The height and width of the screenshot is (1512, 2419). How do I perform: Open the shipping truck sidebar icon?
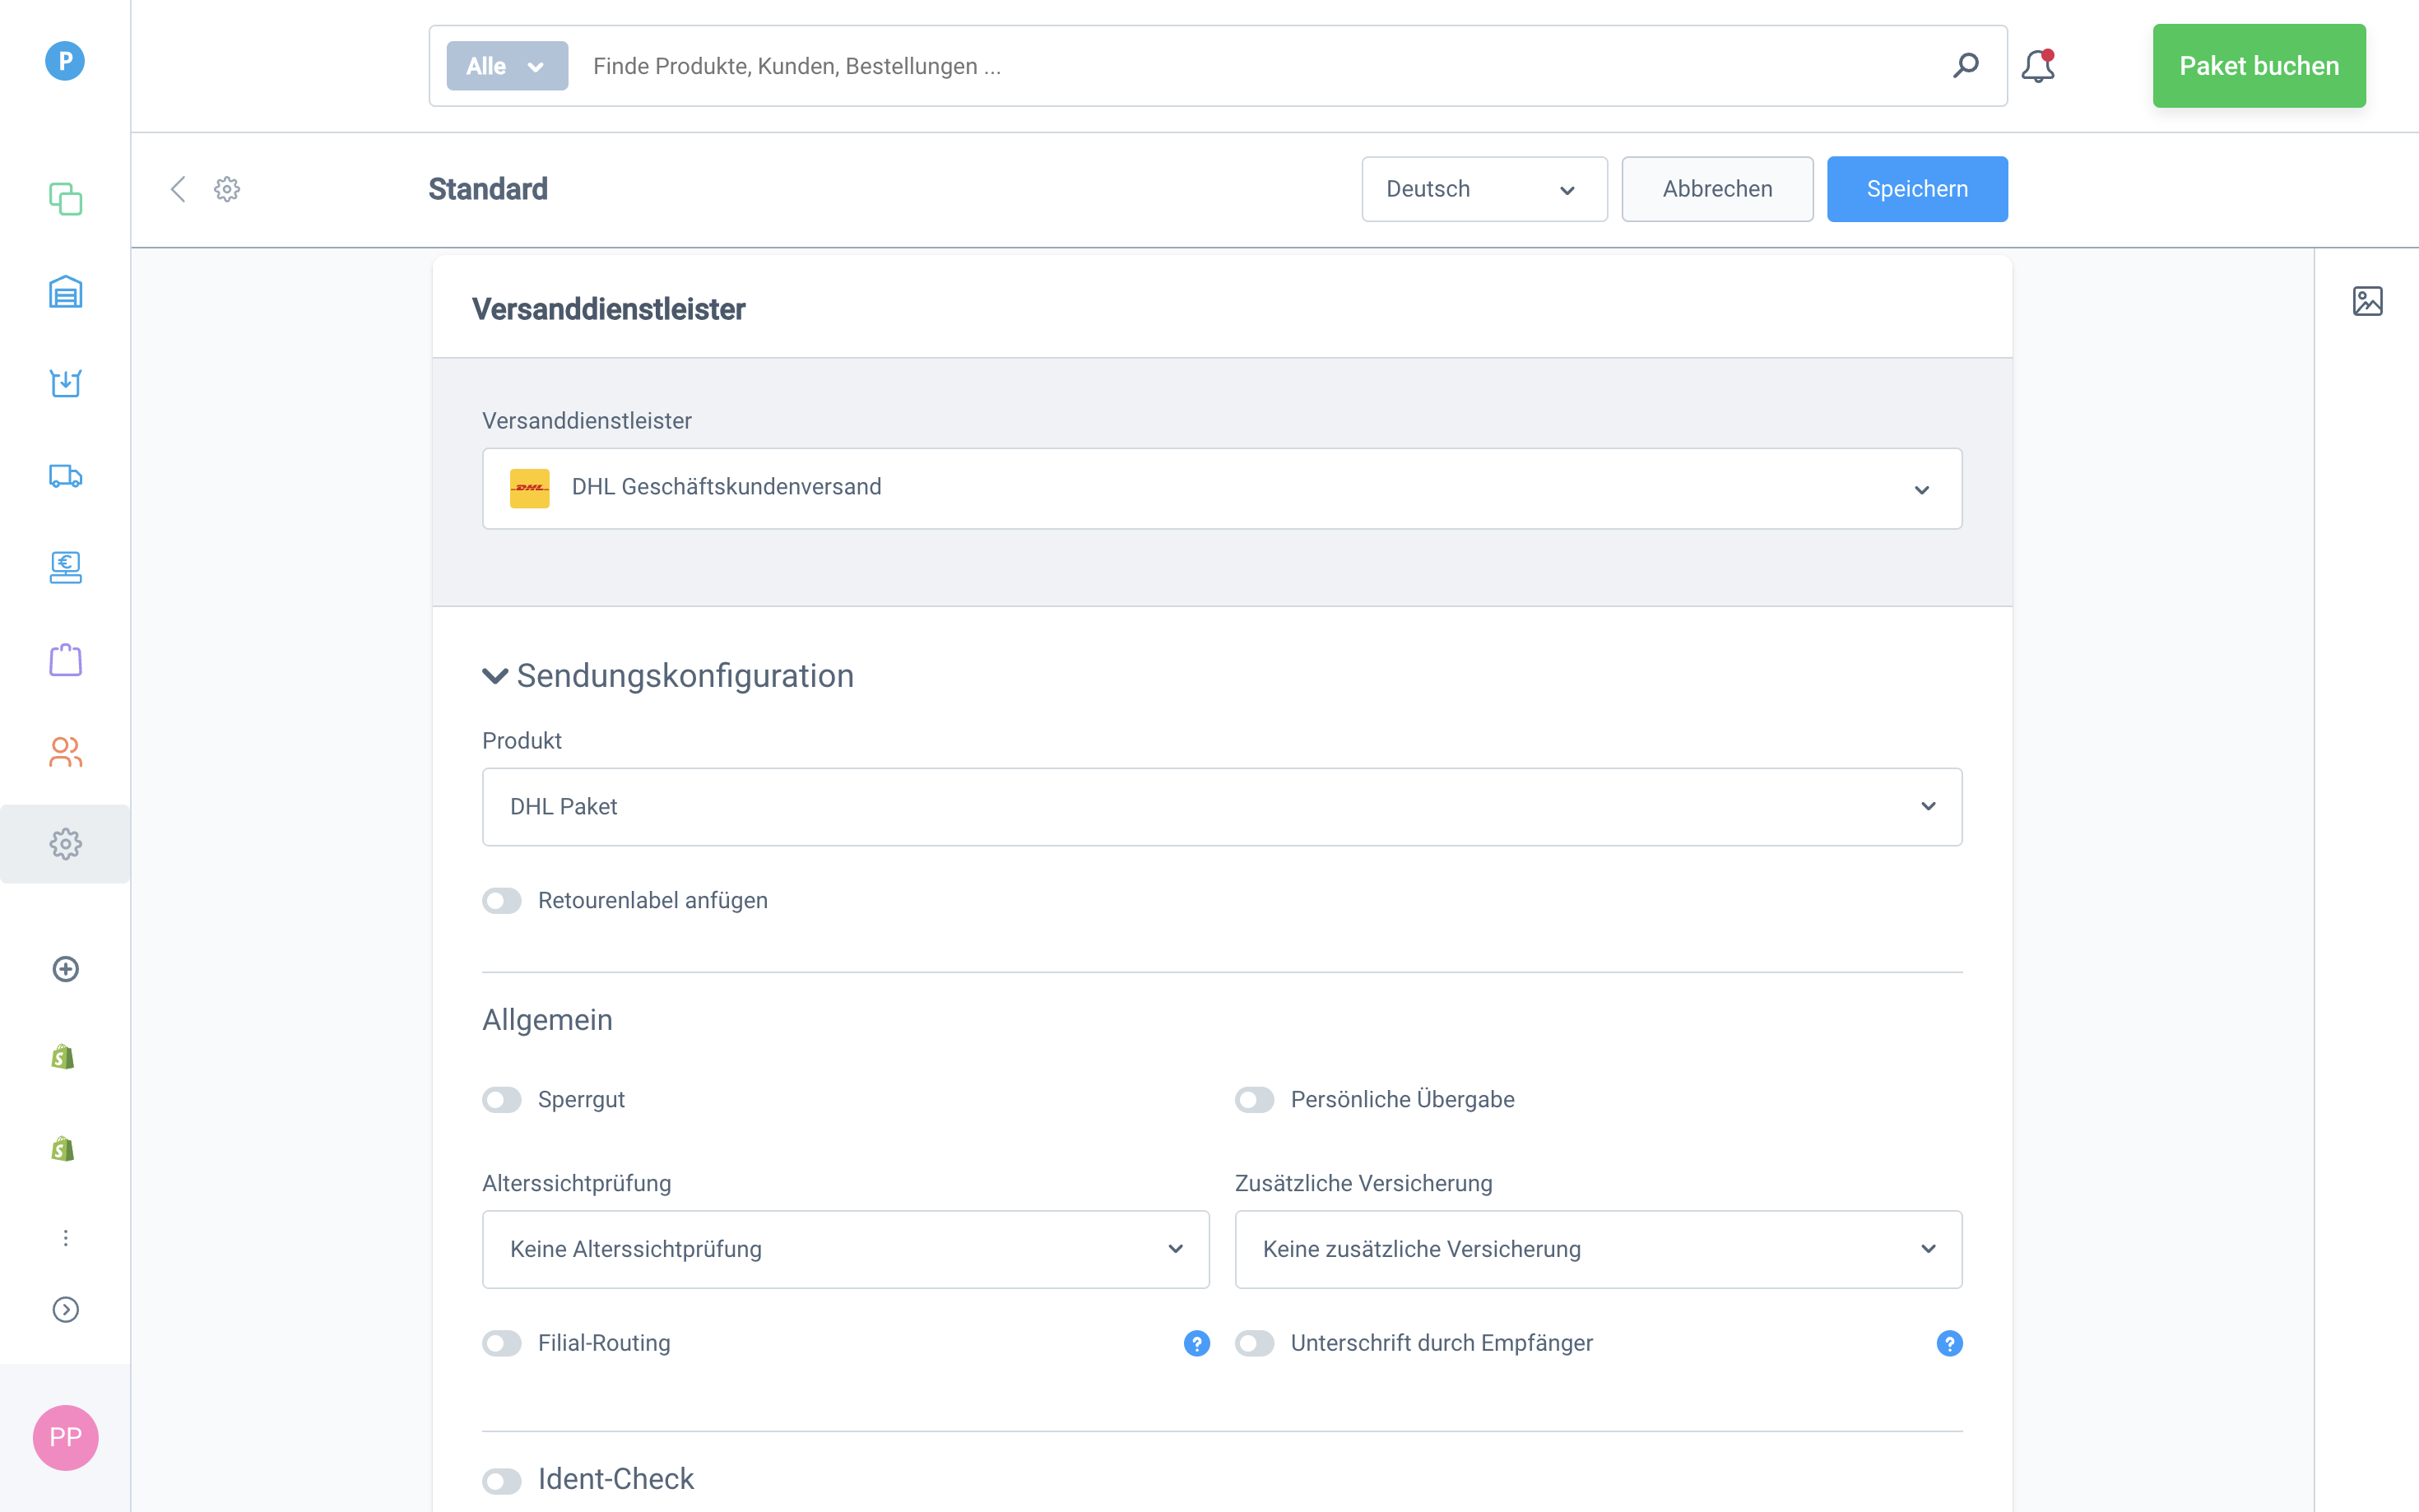coord(65,476)
